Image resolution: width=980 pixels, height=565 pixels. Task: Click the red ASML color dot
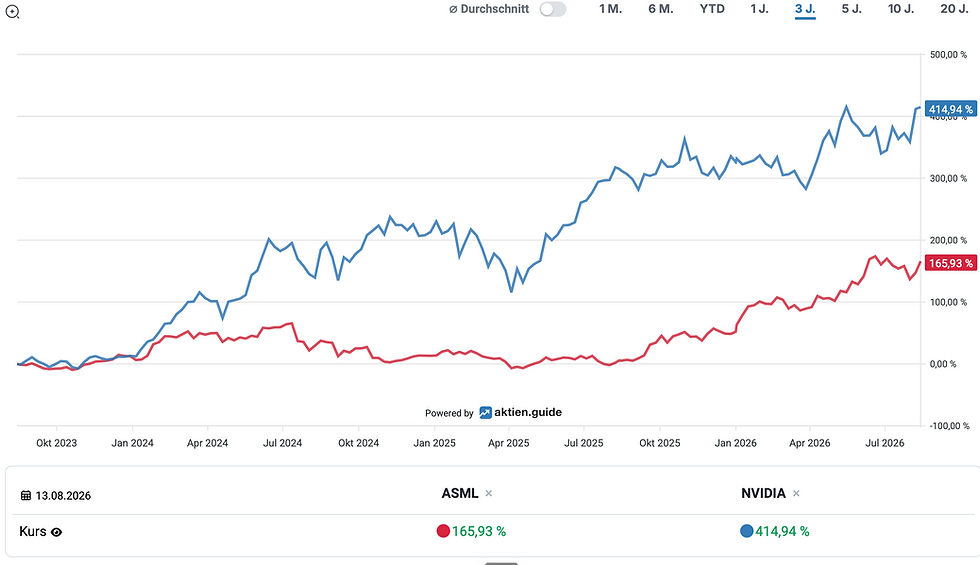tap(443, 531)
